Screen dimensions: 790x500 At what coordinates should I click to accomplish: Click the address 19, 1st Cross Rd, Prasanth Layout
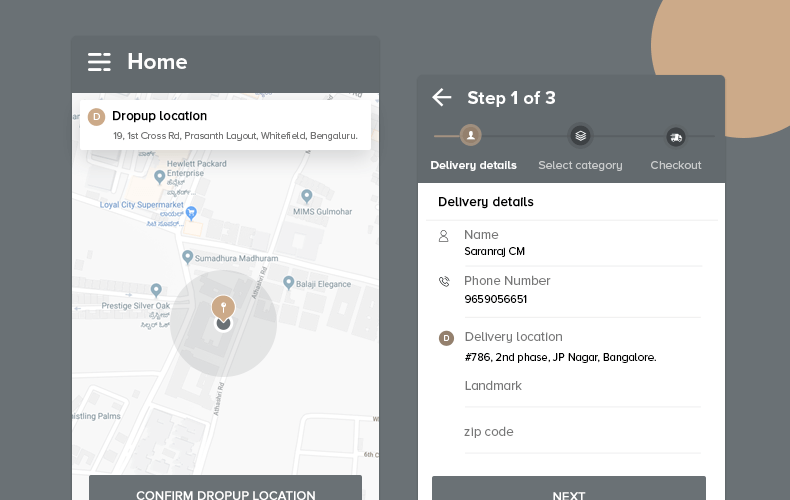(x=235, y=136)
